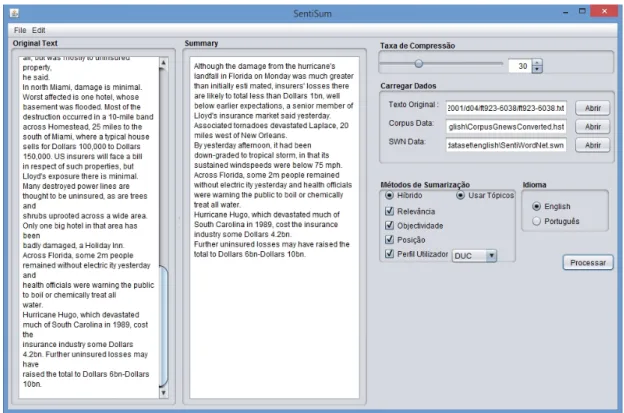The width and height of the screenshot is (624, 413).
Task: Click the SWN Data file path field
Action: point(506,145)
